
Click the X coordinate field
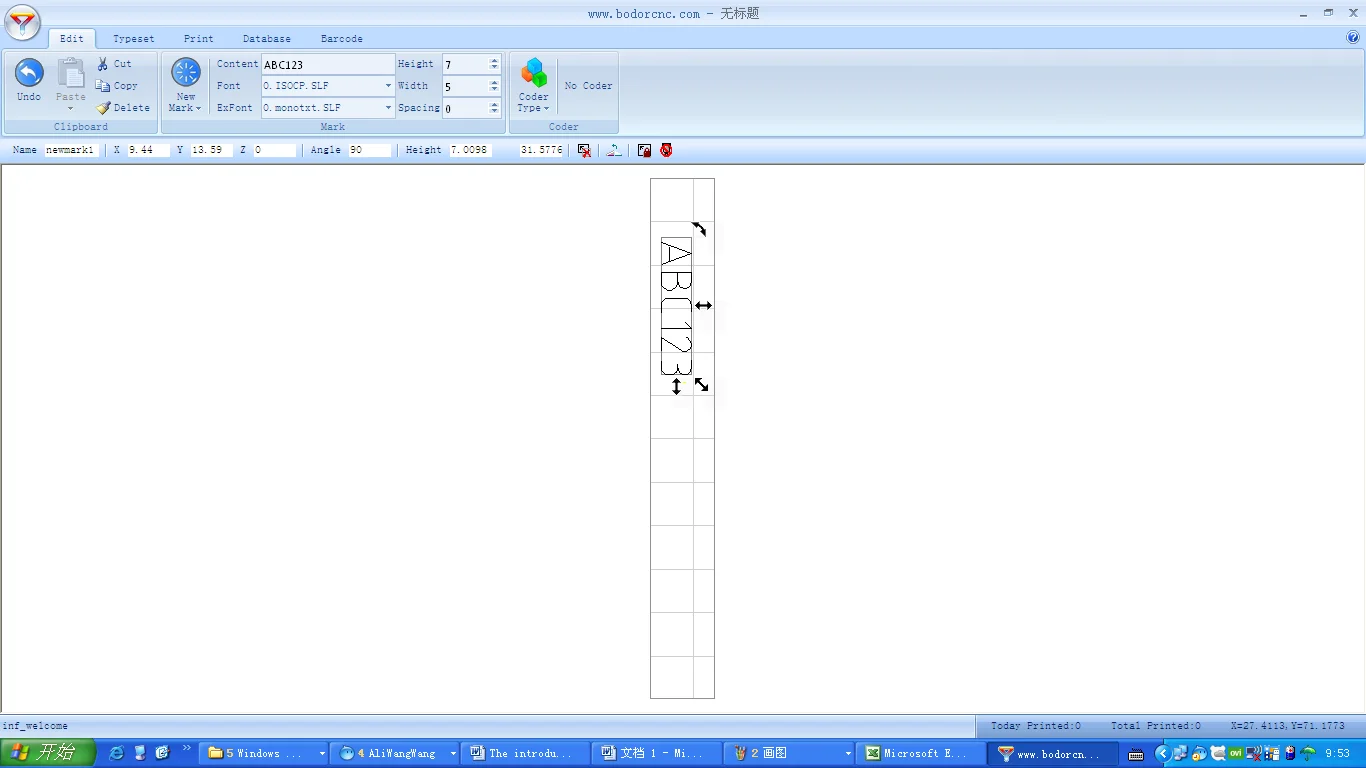pos(148,150)
